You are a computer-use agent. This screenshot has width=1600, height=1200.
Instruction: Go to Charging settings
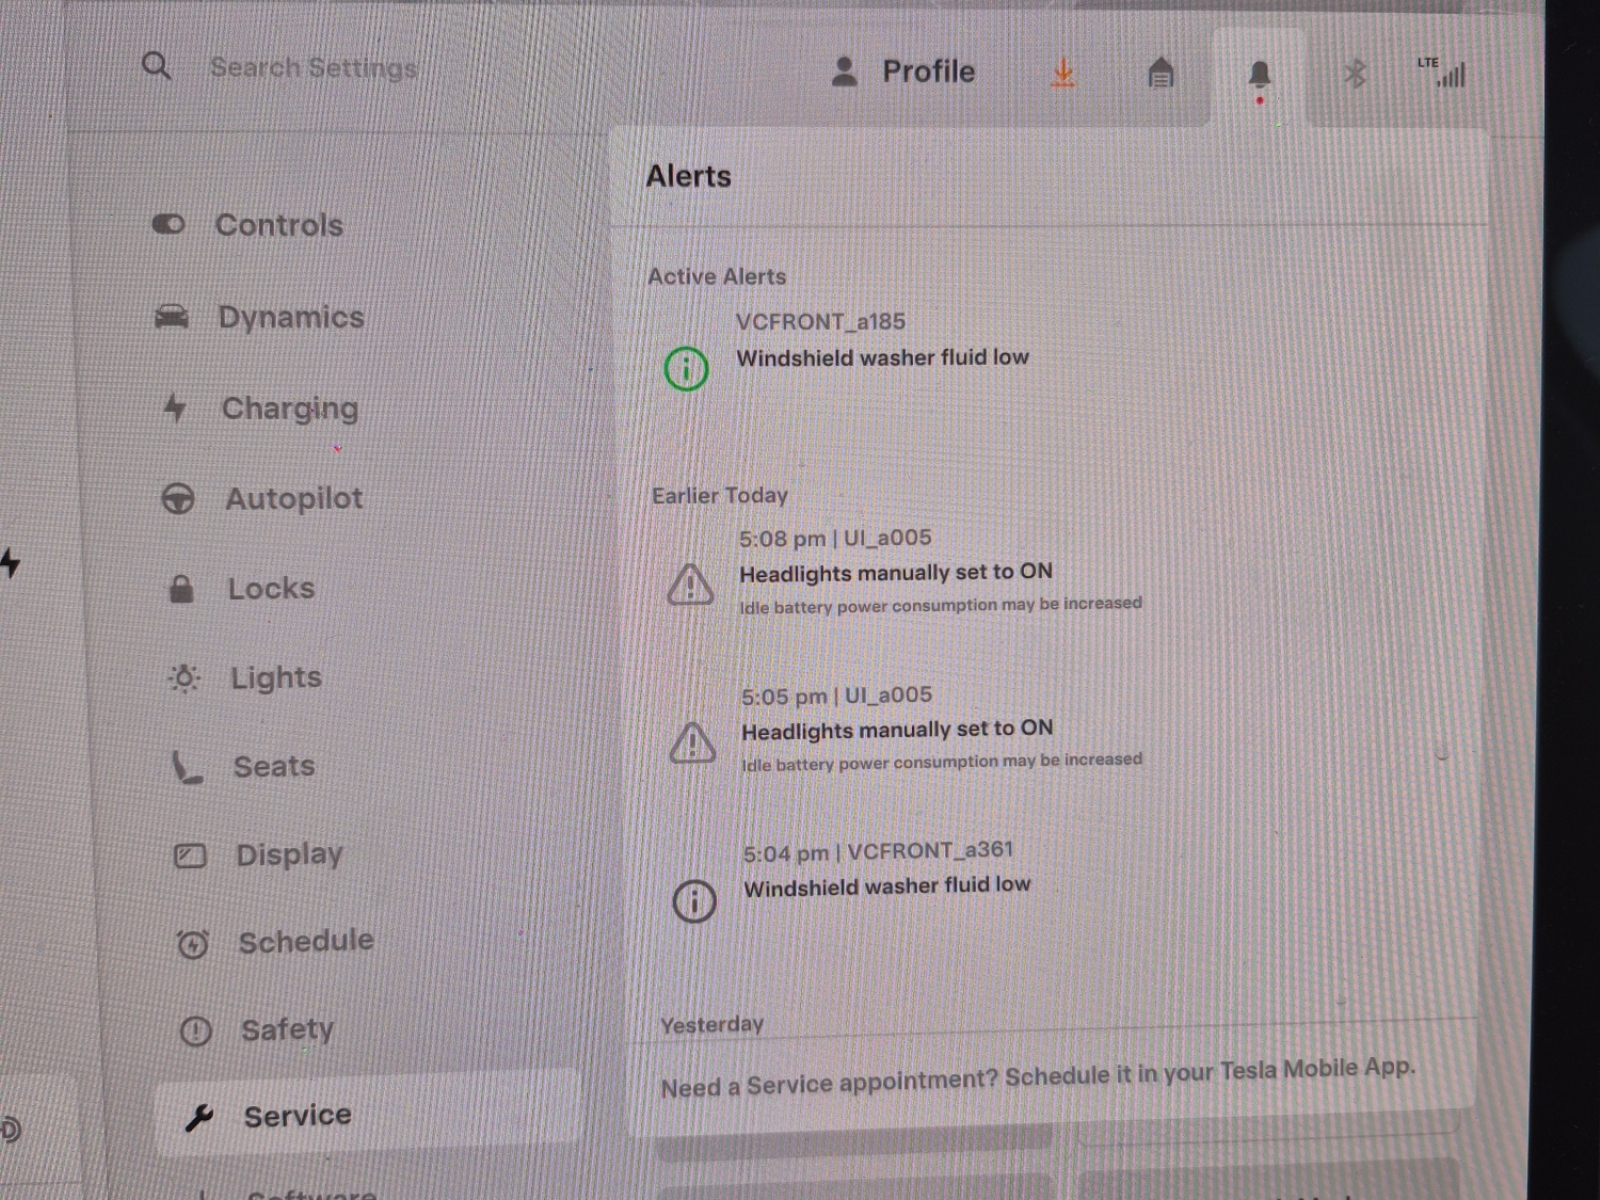pos(289,408)
